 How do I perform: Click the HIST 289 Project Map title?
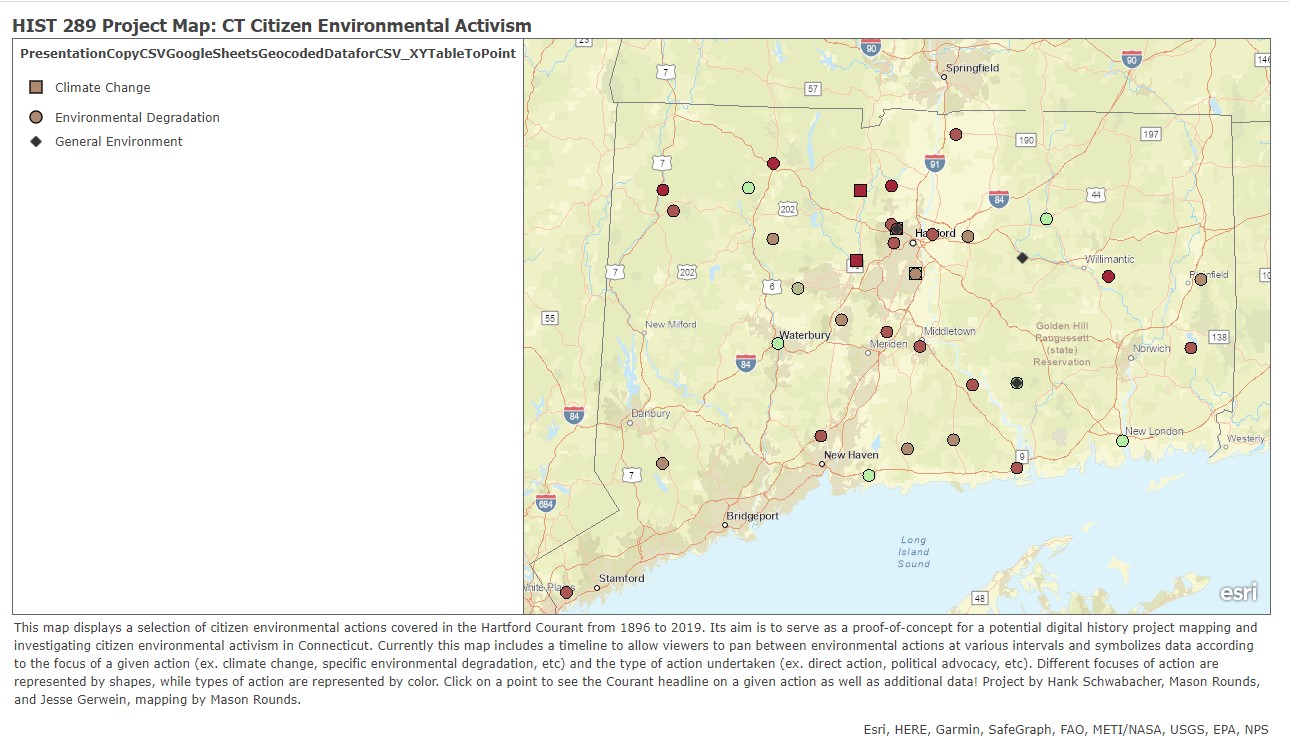tap(272, 25)
